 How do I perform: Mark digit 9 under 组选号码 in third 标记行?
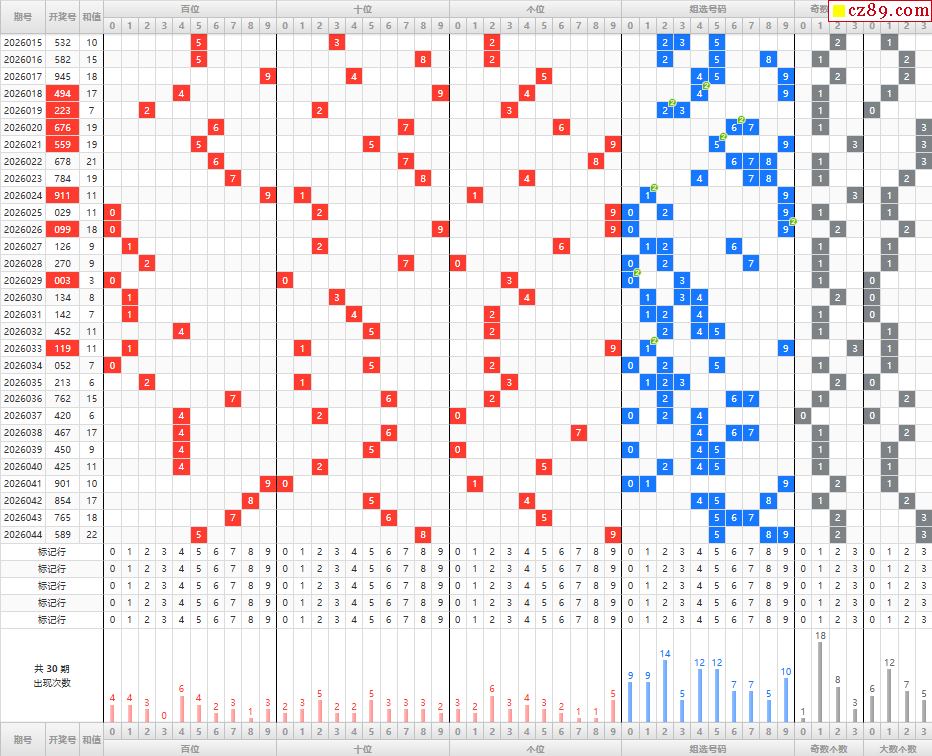click(786, 585)
